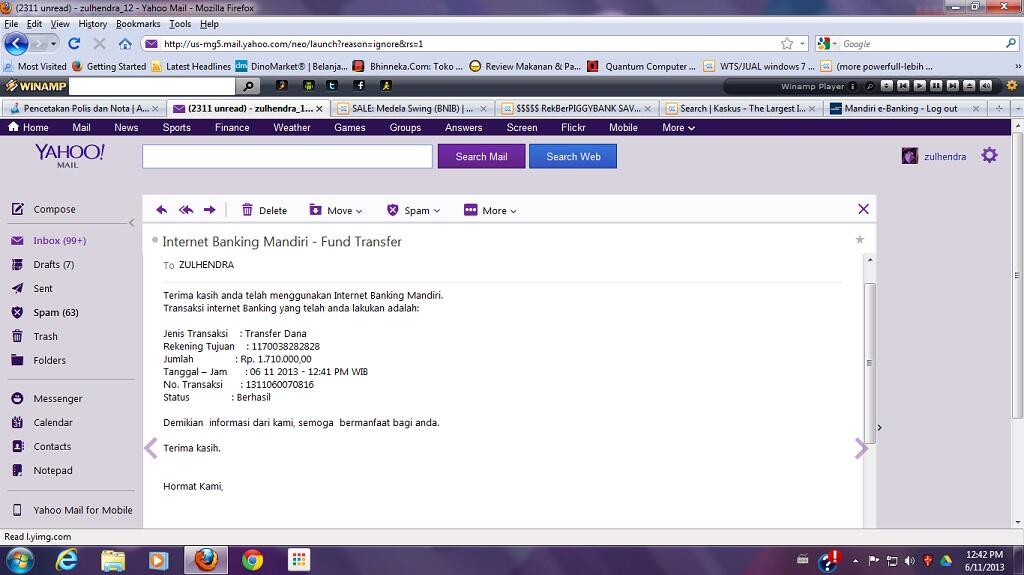Open the Spam dropdown
This screenshot has height=575, width=1024.
(x=413, y=210)
